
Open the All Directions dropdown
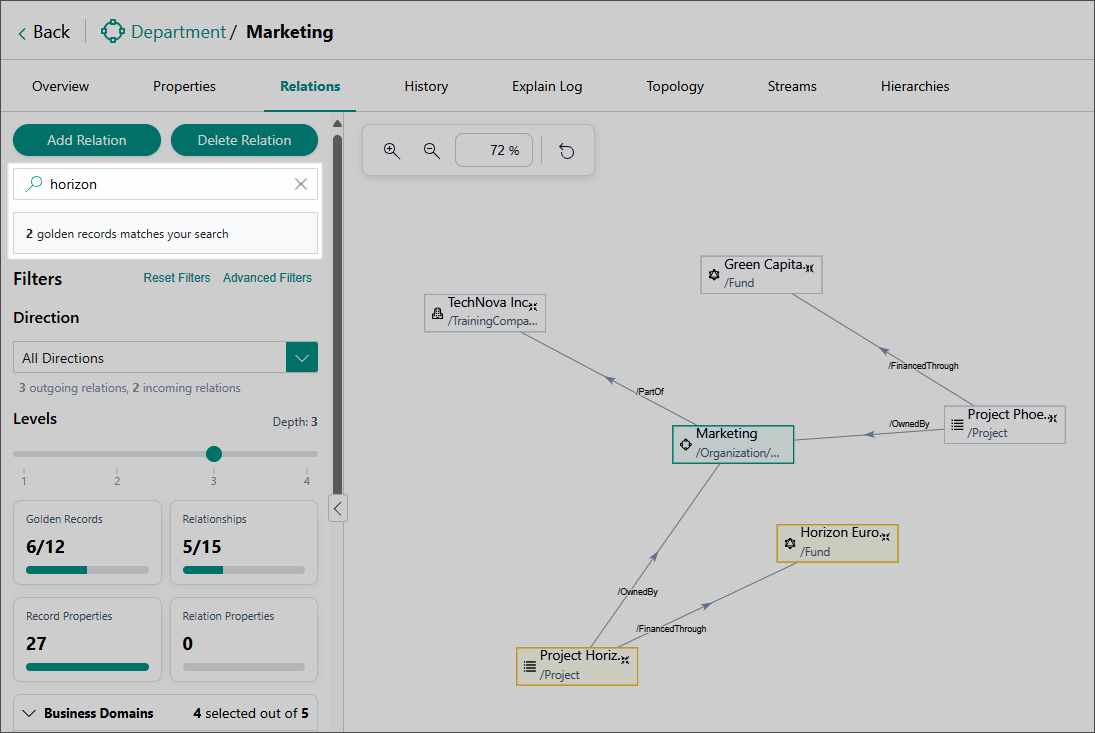pos(302,358)
